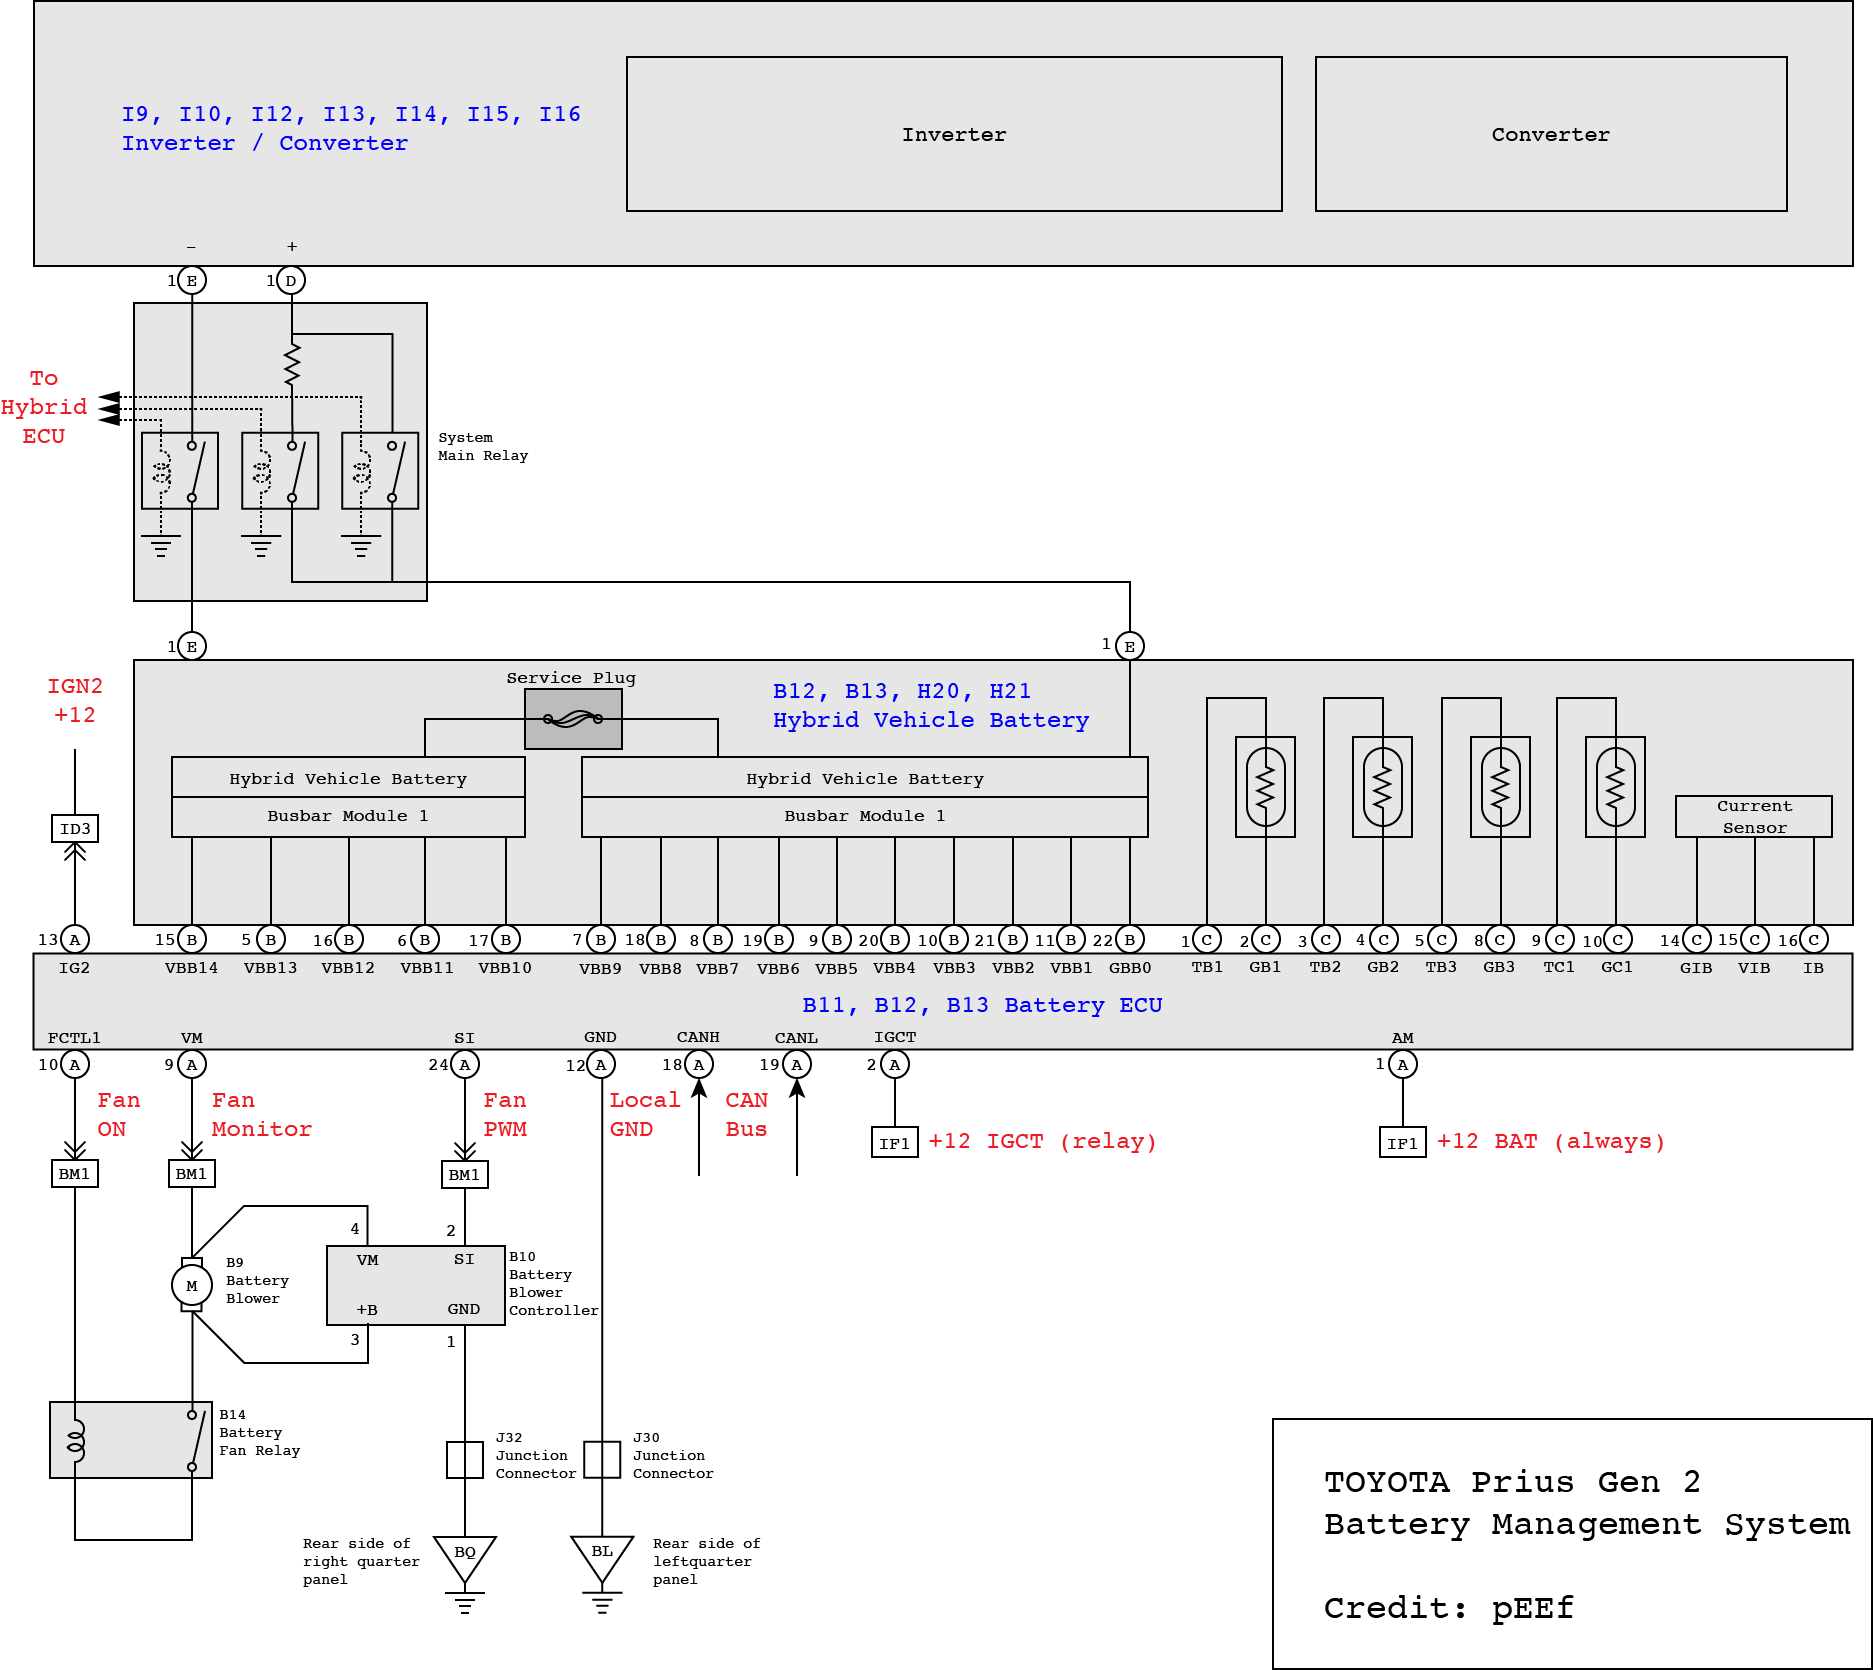Select pin 16 C circle above IB
Screen dimensions: 1873x1670
pos(1814,940)
